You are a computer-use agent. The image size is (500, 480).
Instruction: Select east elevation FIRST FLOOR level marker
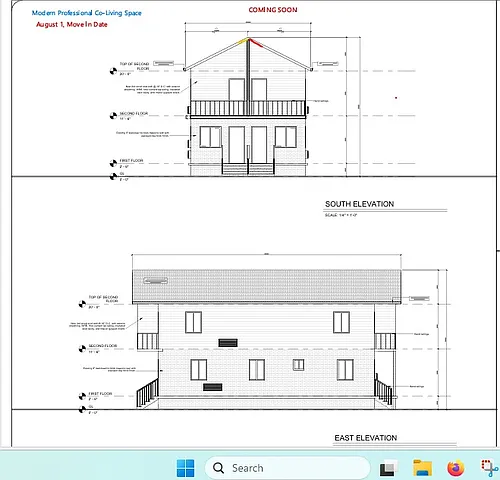pyautogui.click(x=82, y=396)
